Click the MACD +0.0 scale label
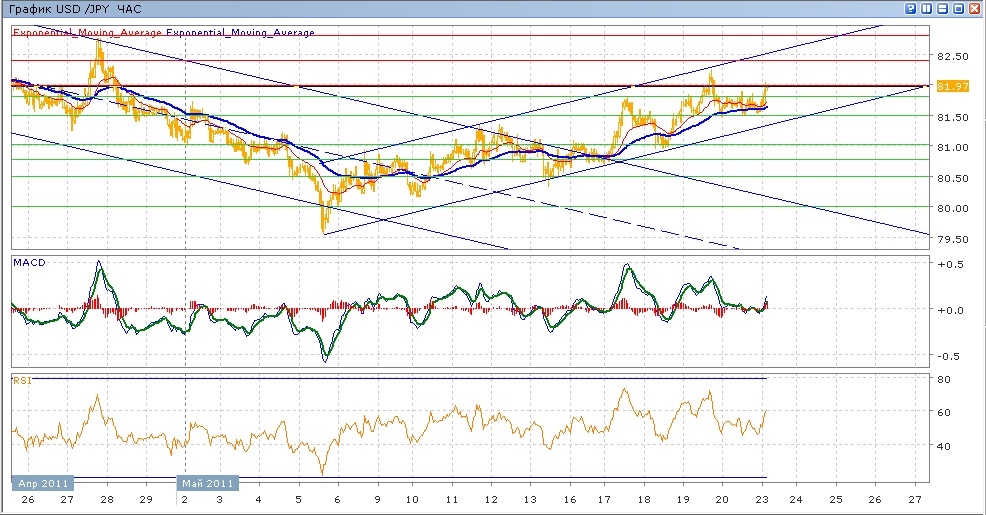986x515 pixels. pyautogui.click(x=950, y=310)
